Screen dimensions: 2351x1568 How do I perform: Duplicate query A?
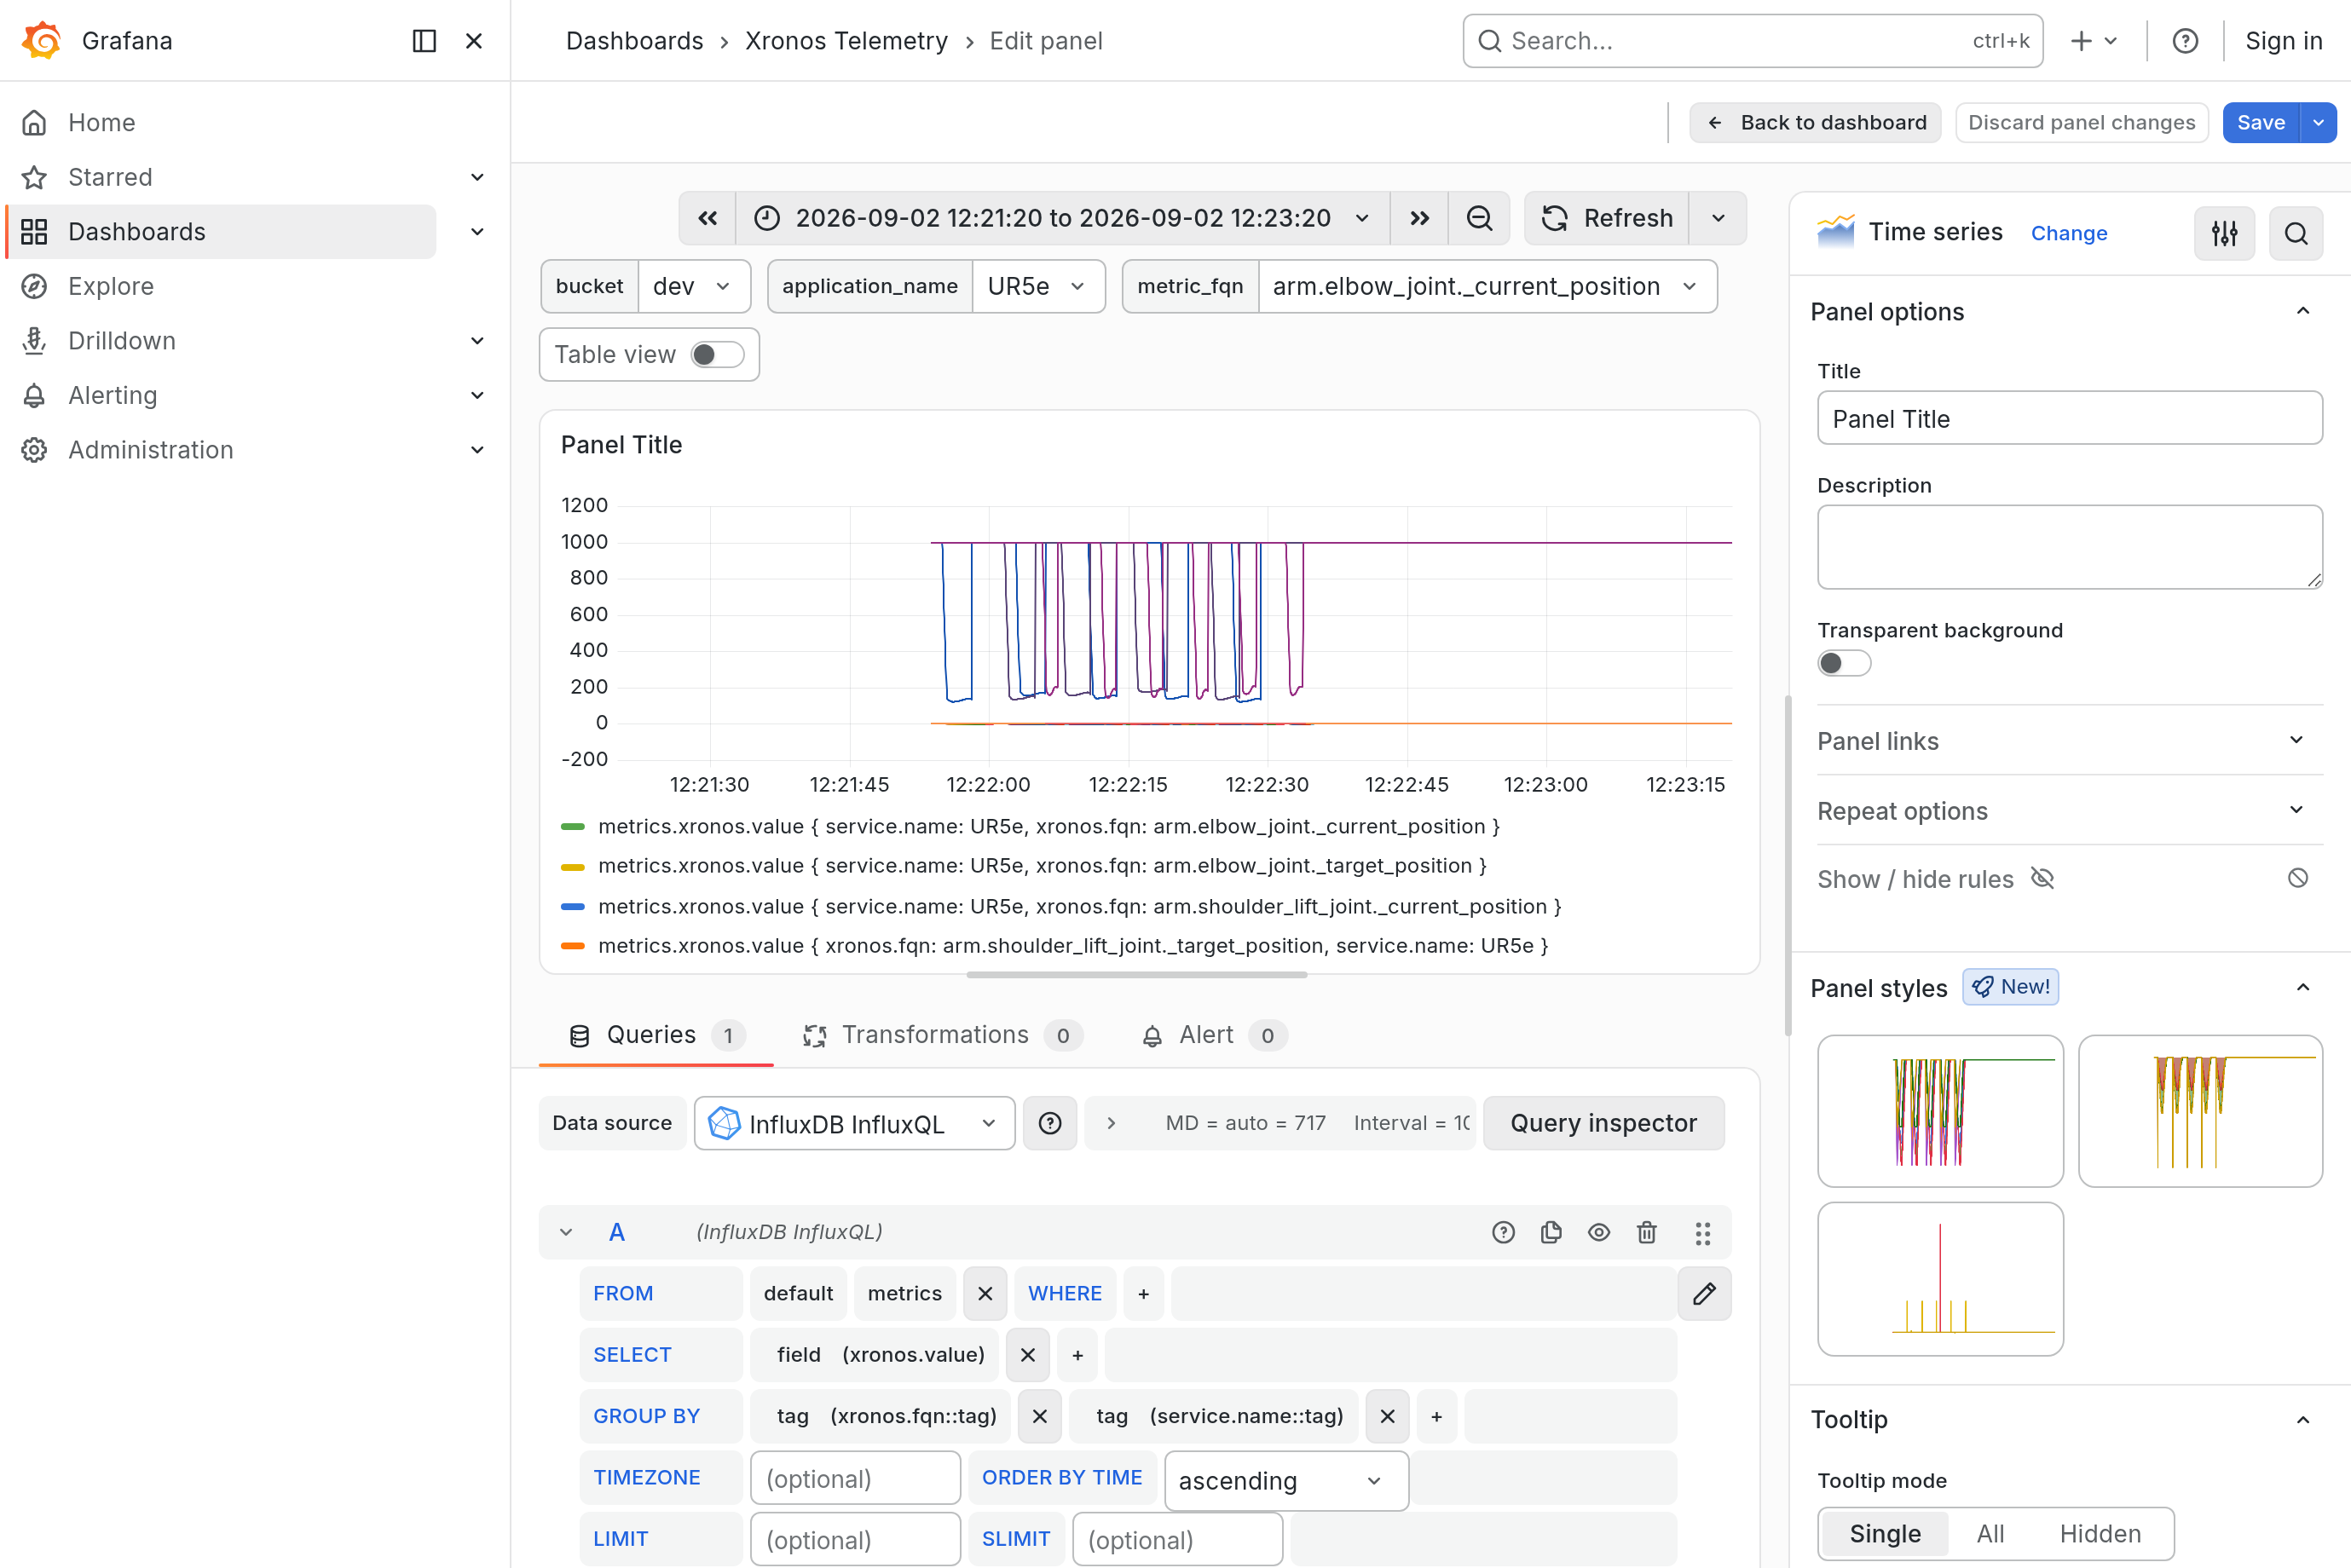(1551, 1232)
